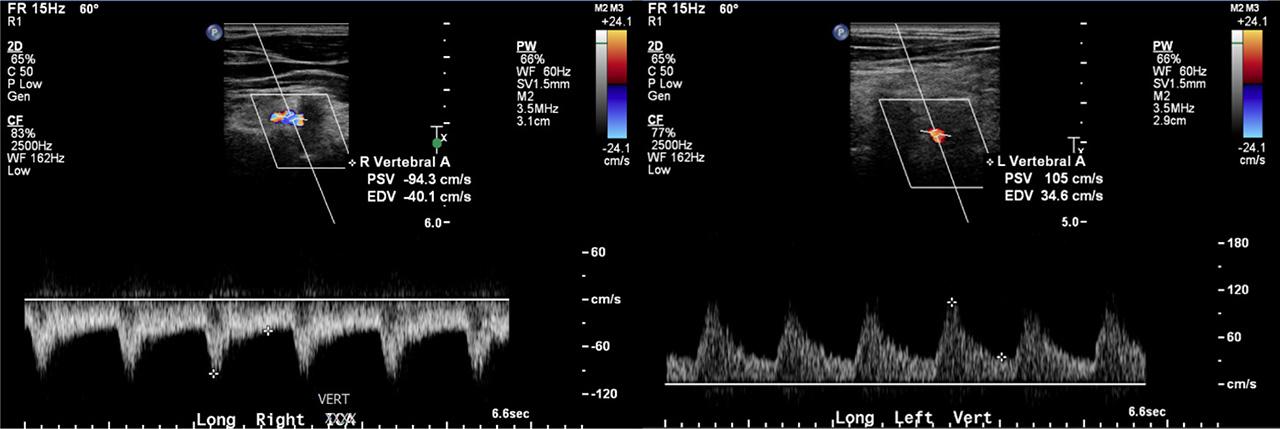Click the 'PW' heading in the left panel
Viewport: 1280px width, 429px height.
click(x=526, y=46)
